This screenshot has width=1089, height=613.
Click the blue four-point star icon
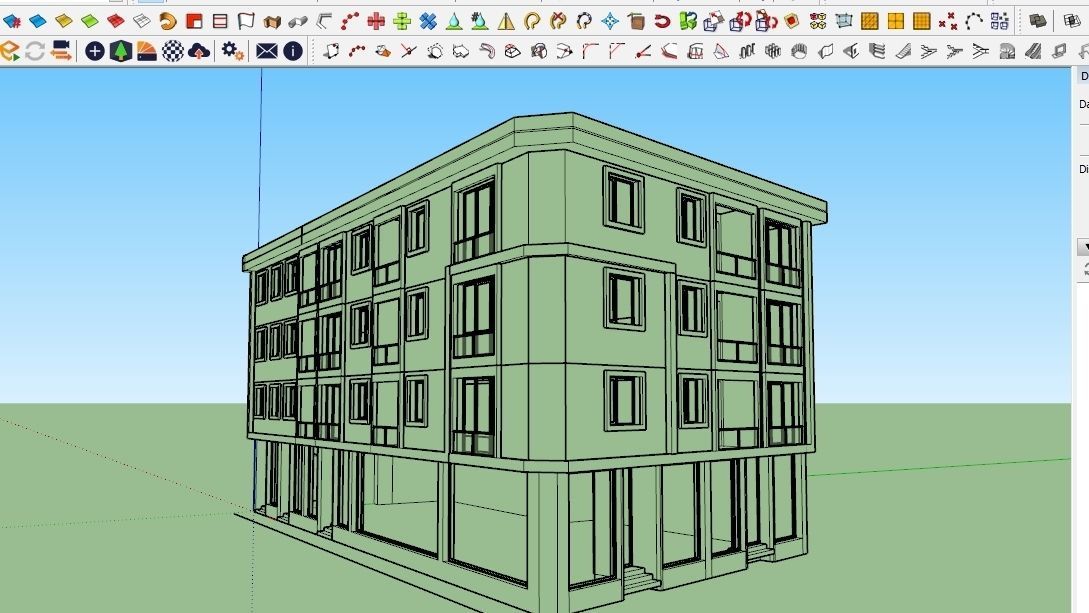pyautogui.click(x=610, y=22)
